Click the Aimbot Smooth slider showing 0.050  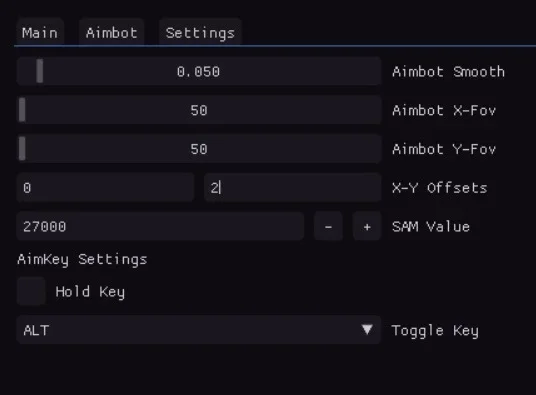(x=199, y=71)
